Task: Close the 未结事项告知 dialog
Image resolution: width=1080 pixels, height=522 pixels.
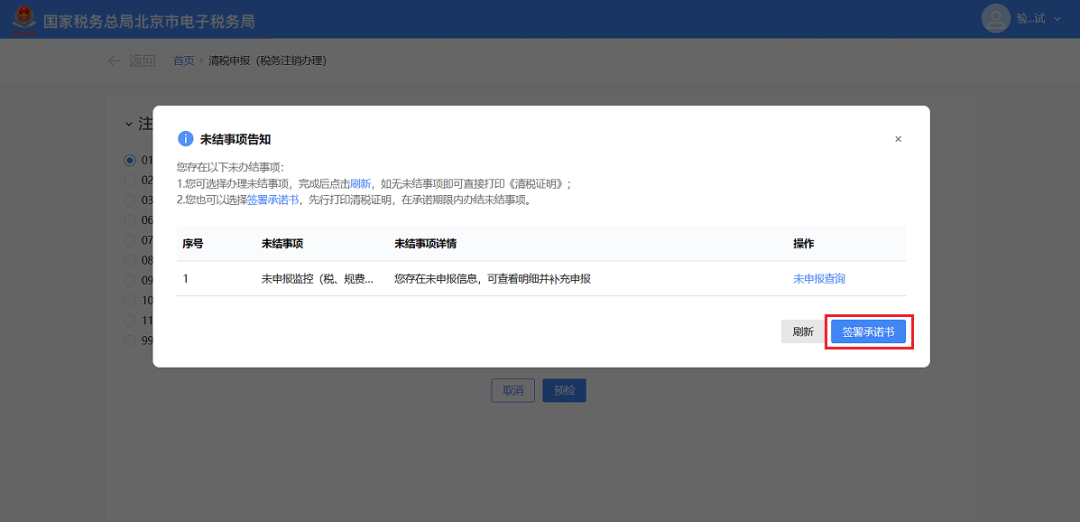Action: pyautogui.click(x=898, y=139)
